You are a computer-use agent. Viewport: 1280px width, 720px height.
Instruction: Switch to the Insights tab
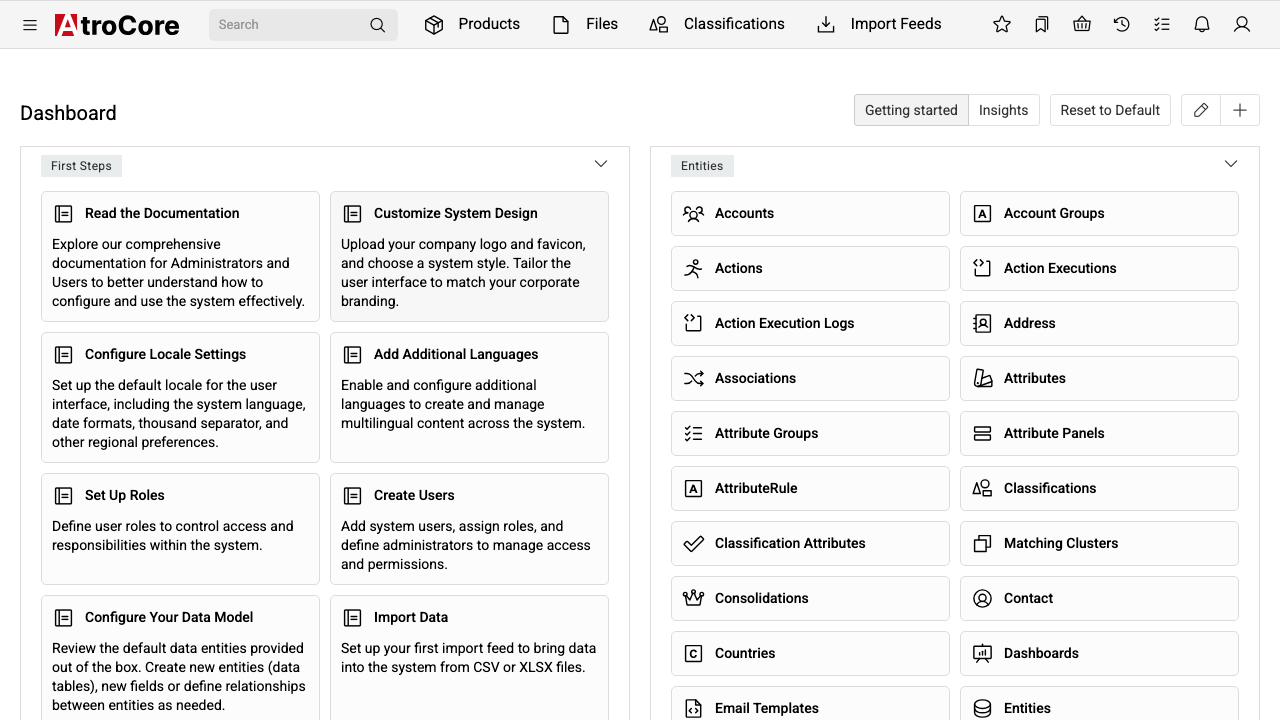tap(1004, 110)
